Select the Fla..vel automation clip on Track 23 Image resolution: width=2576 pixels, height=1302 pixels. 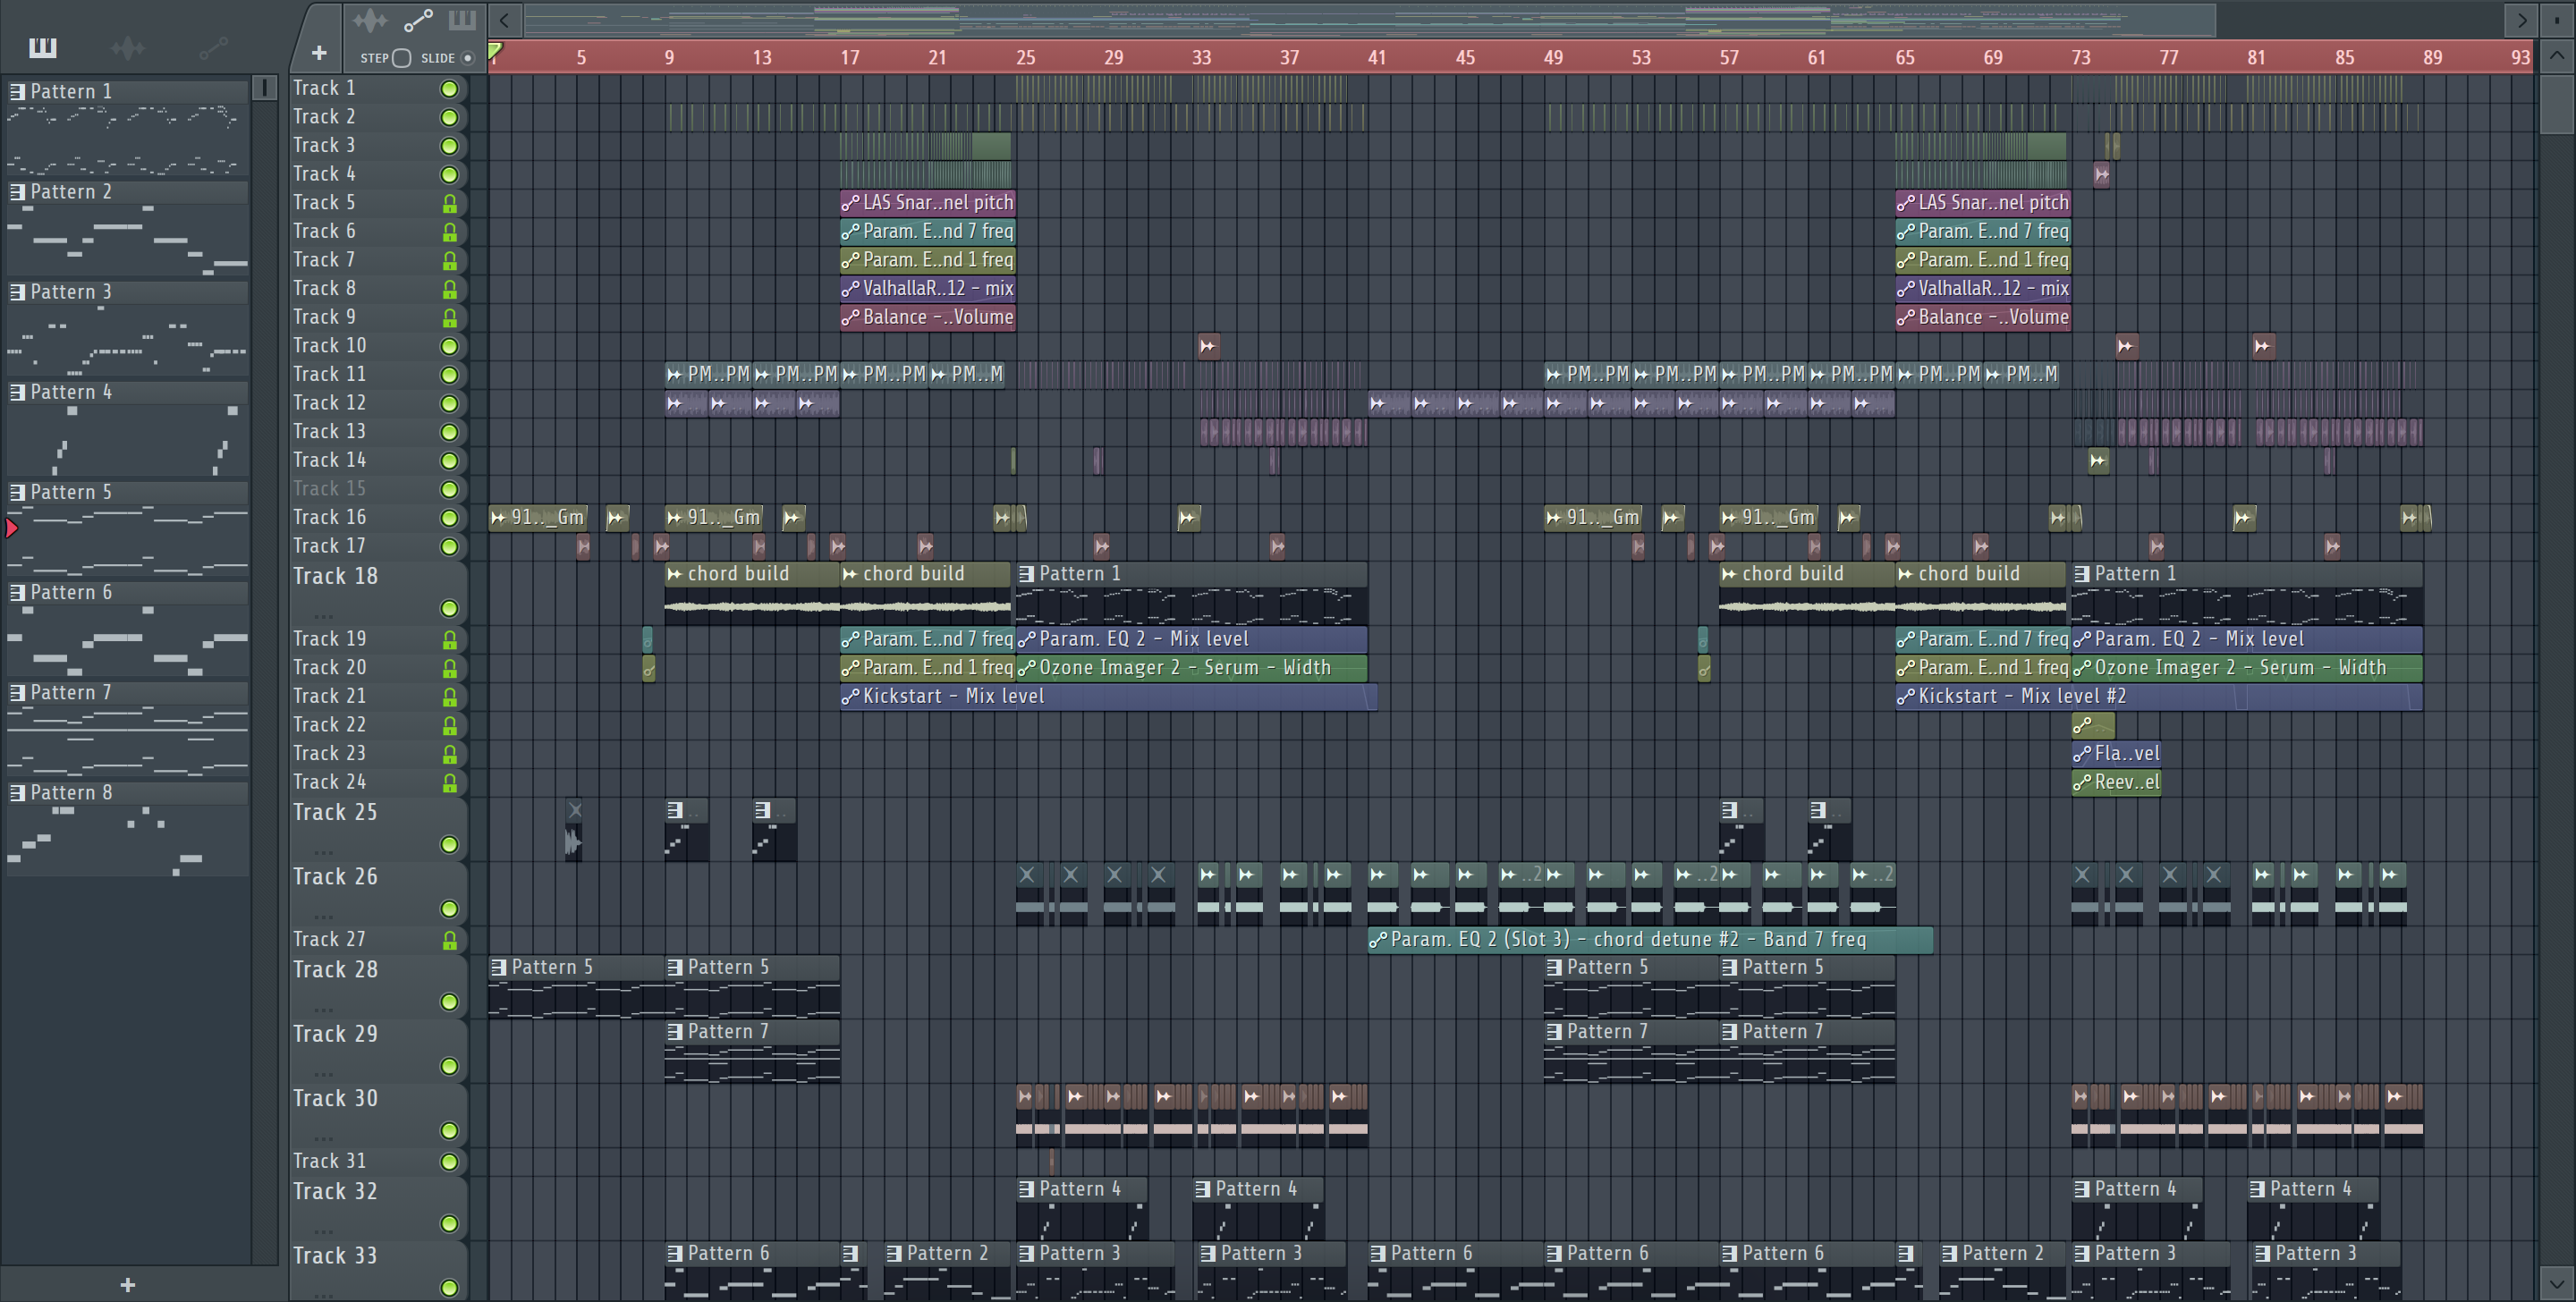pos(2116,754)
